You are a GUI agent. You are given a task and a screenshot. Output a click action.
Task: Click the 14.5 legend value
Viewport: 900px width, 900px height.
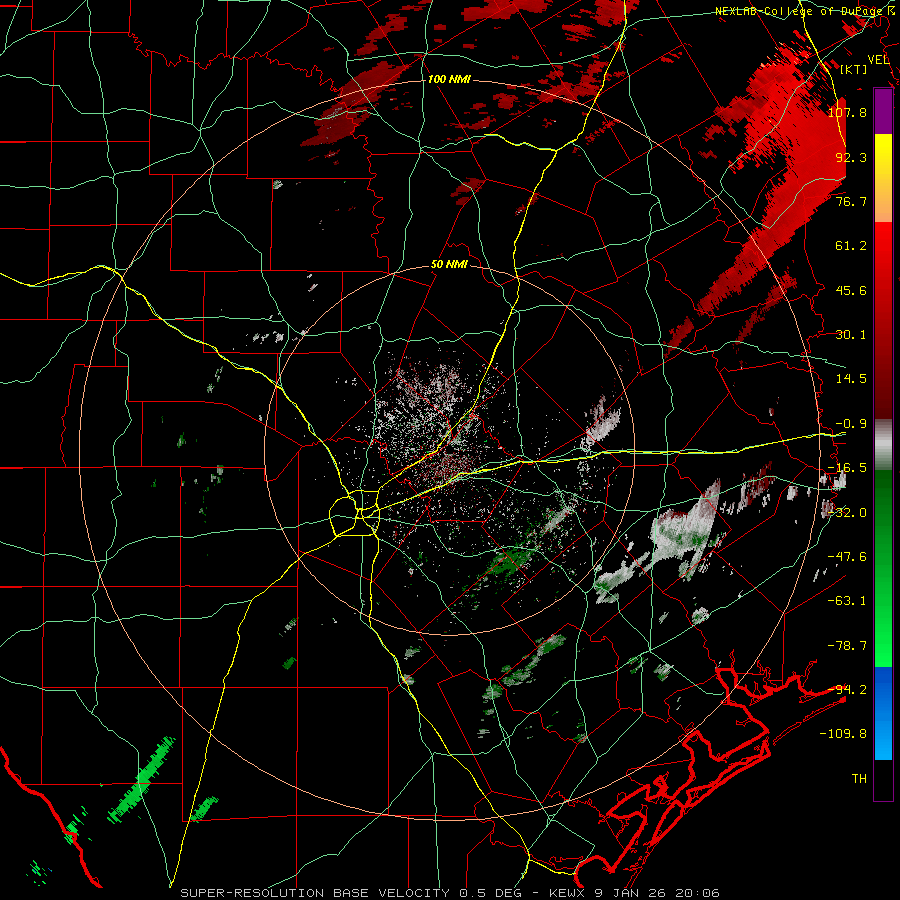coord(851,379)
